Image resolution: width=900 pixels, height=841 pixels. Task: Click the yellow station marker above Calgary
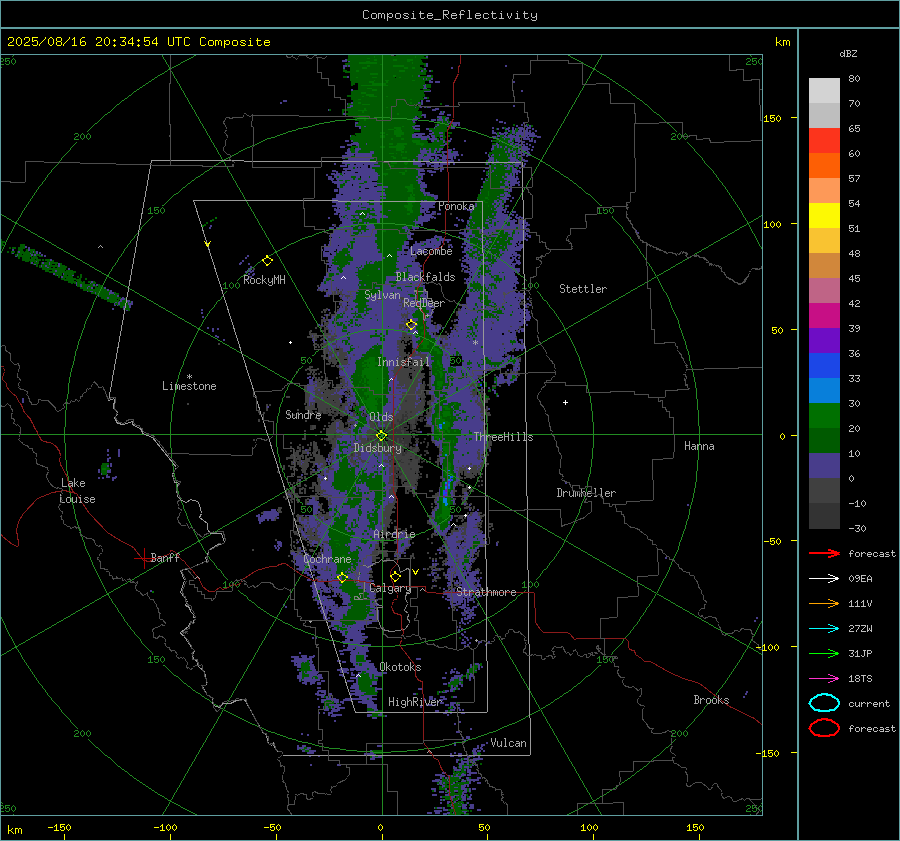[395, 576]
